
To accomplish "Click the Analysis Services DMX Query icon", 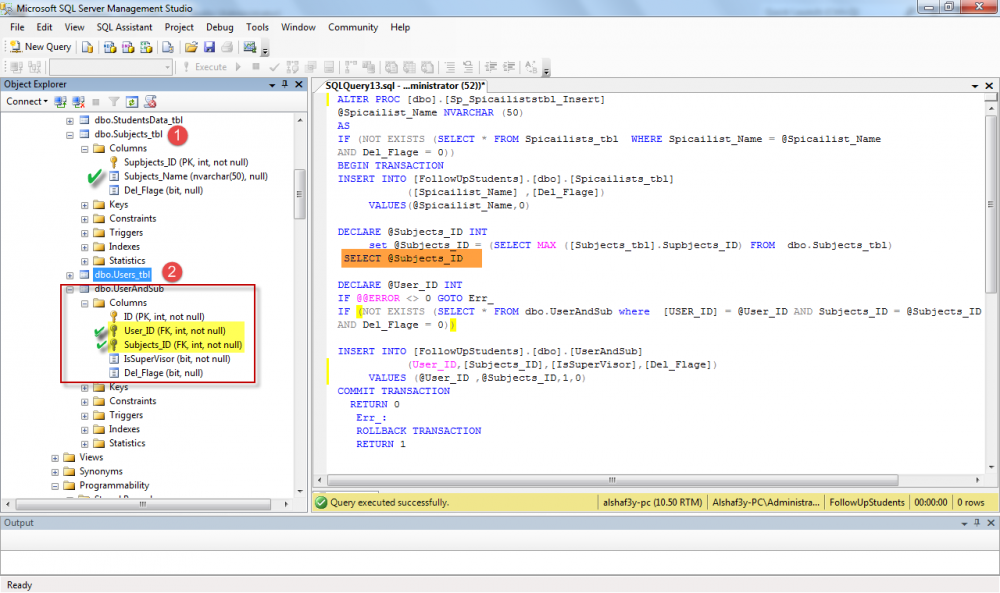I will tap(128, 47).
